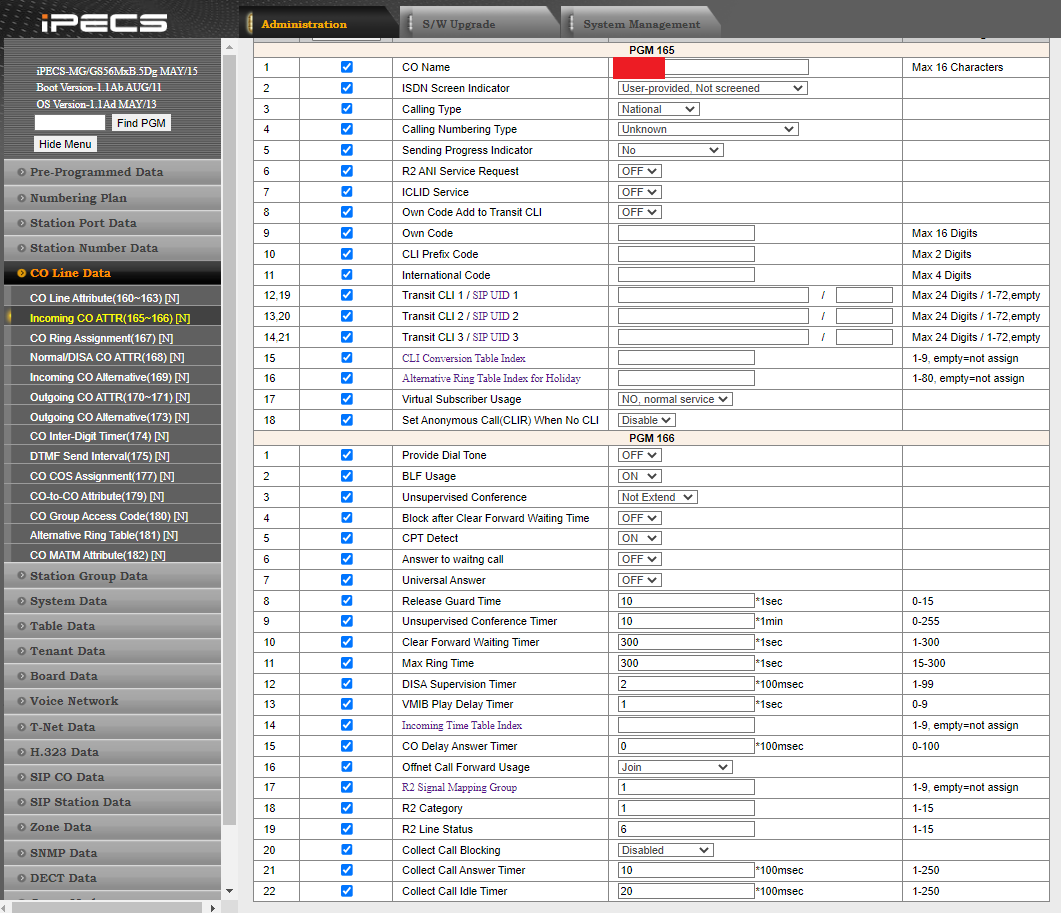Click the Release Guard Time input field
Viewport: 1061px width, 913px height.
click(x=686, y=601)
